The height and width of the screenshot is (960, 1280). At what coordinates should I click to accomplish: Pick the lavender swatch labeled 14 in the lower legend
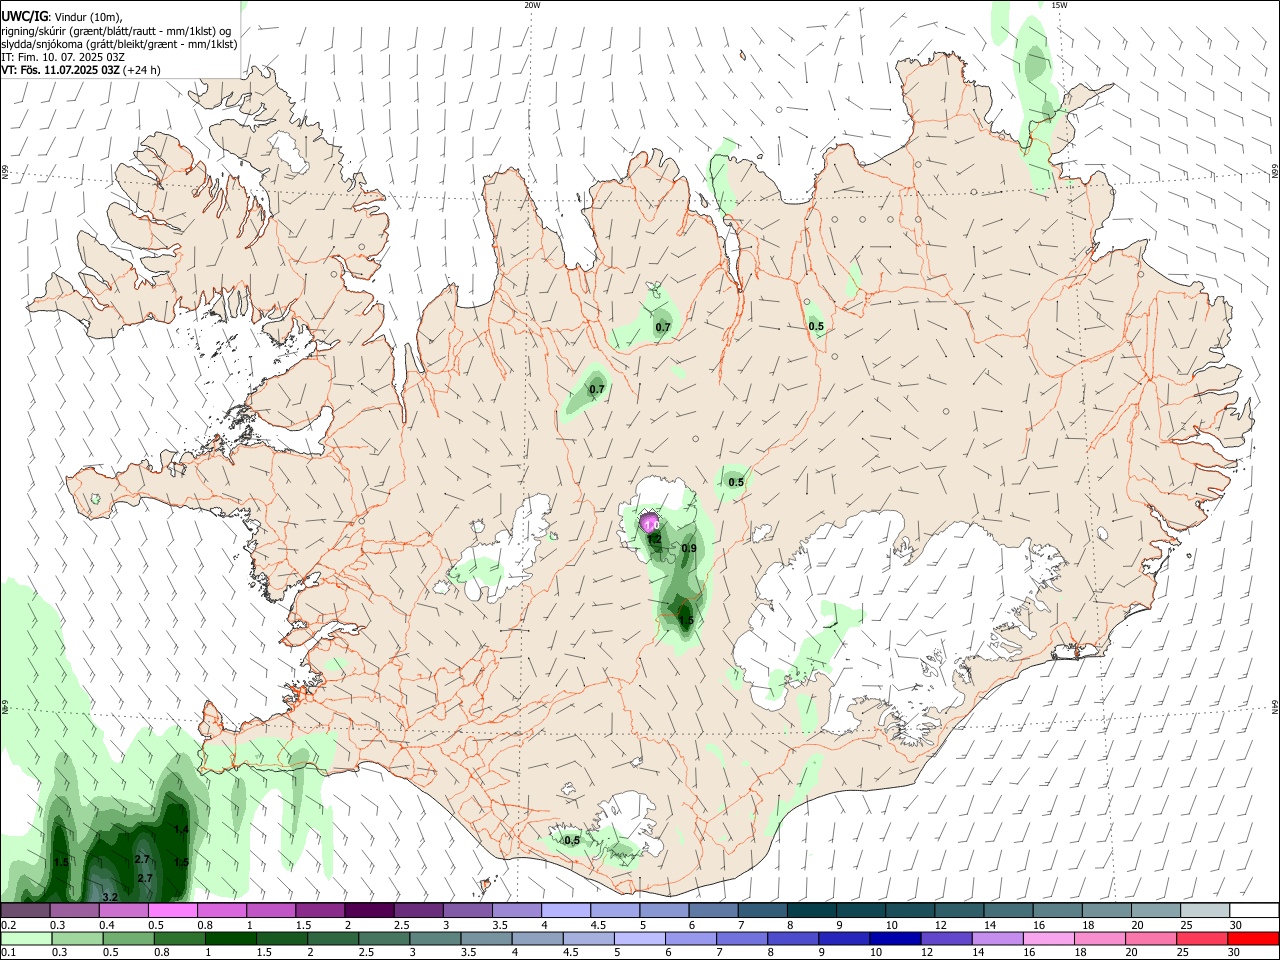[x=997, y=939]
